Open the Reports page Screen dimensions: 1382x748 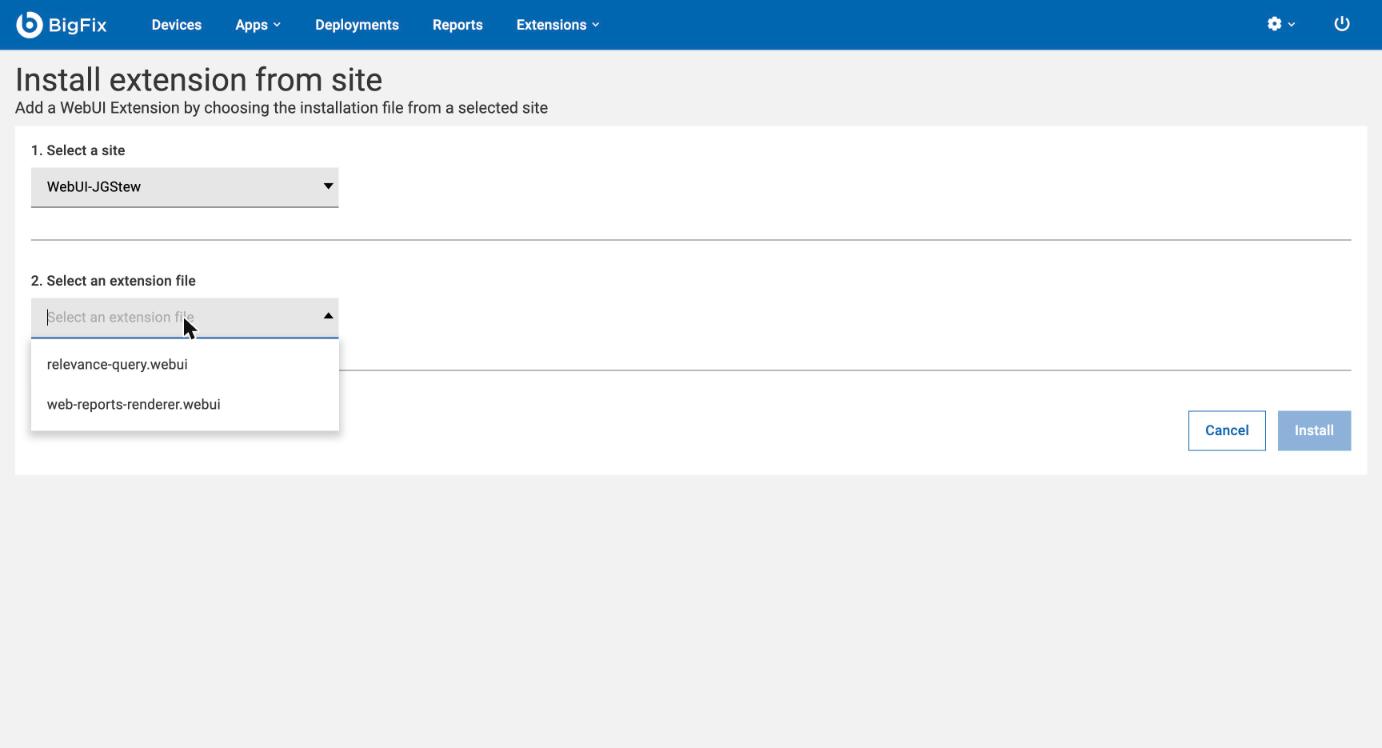click(x=458, y=25)
